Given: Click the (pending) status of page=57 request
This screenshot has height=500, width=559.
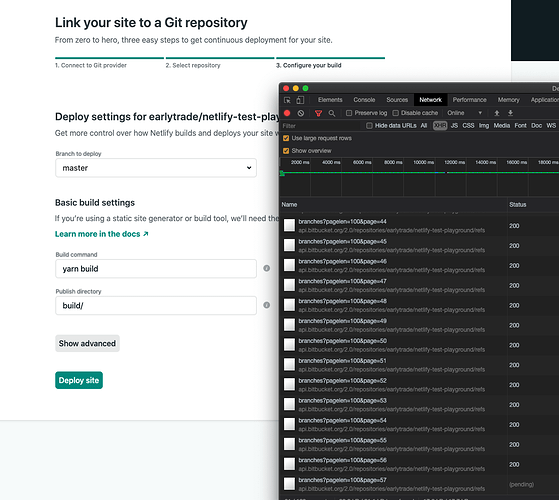Looking at the screenshot, I should [x=522, y=484].
